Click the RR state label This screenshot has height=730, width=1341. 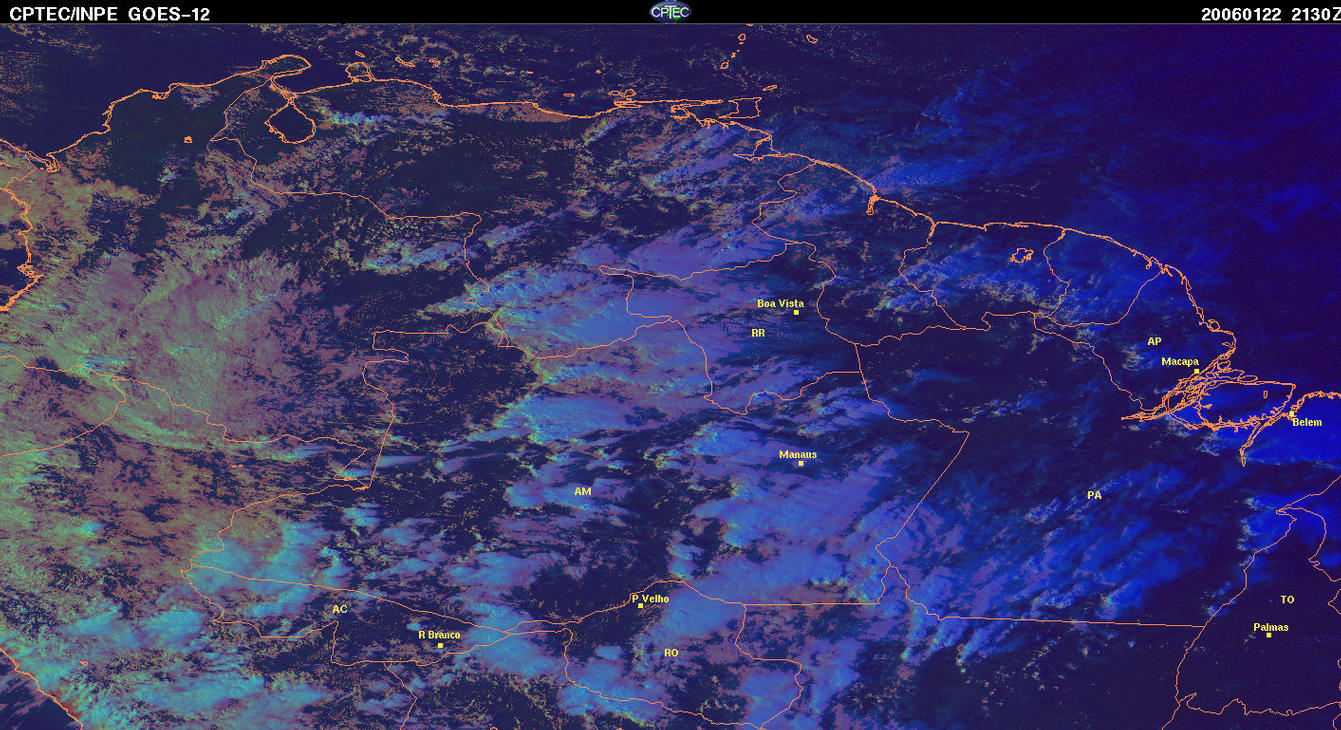coord(758,332)
